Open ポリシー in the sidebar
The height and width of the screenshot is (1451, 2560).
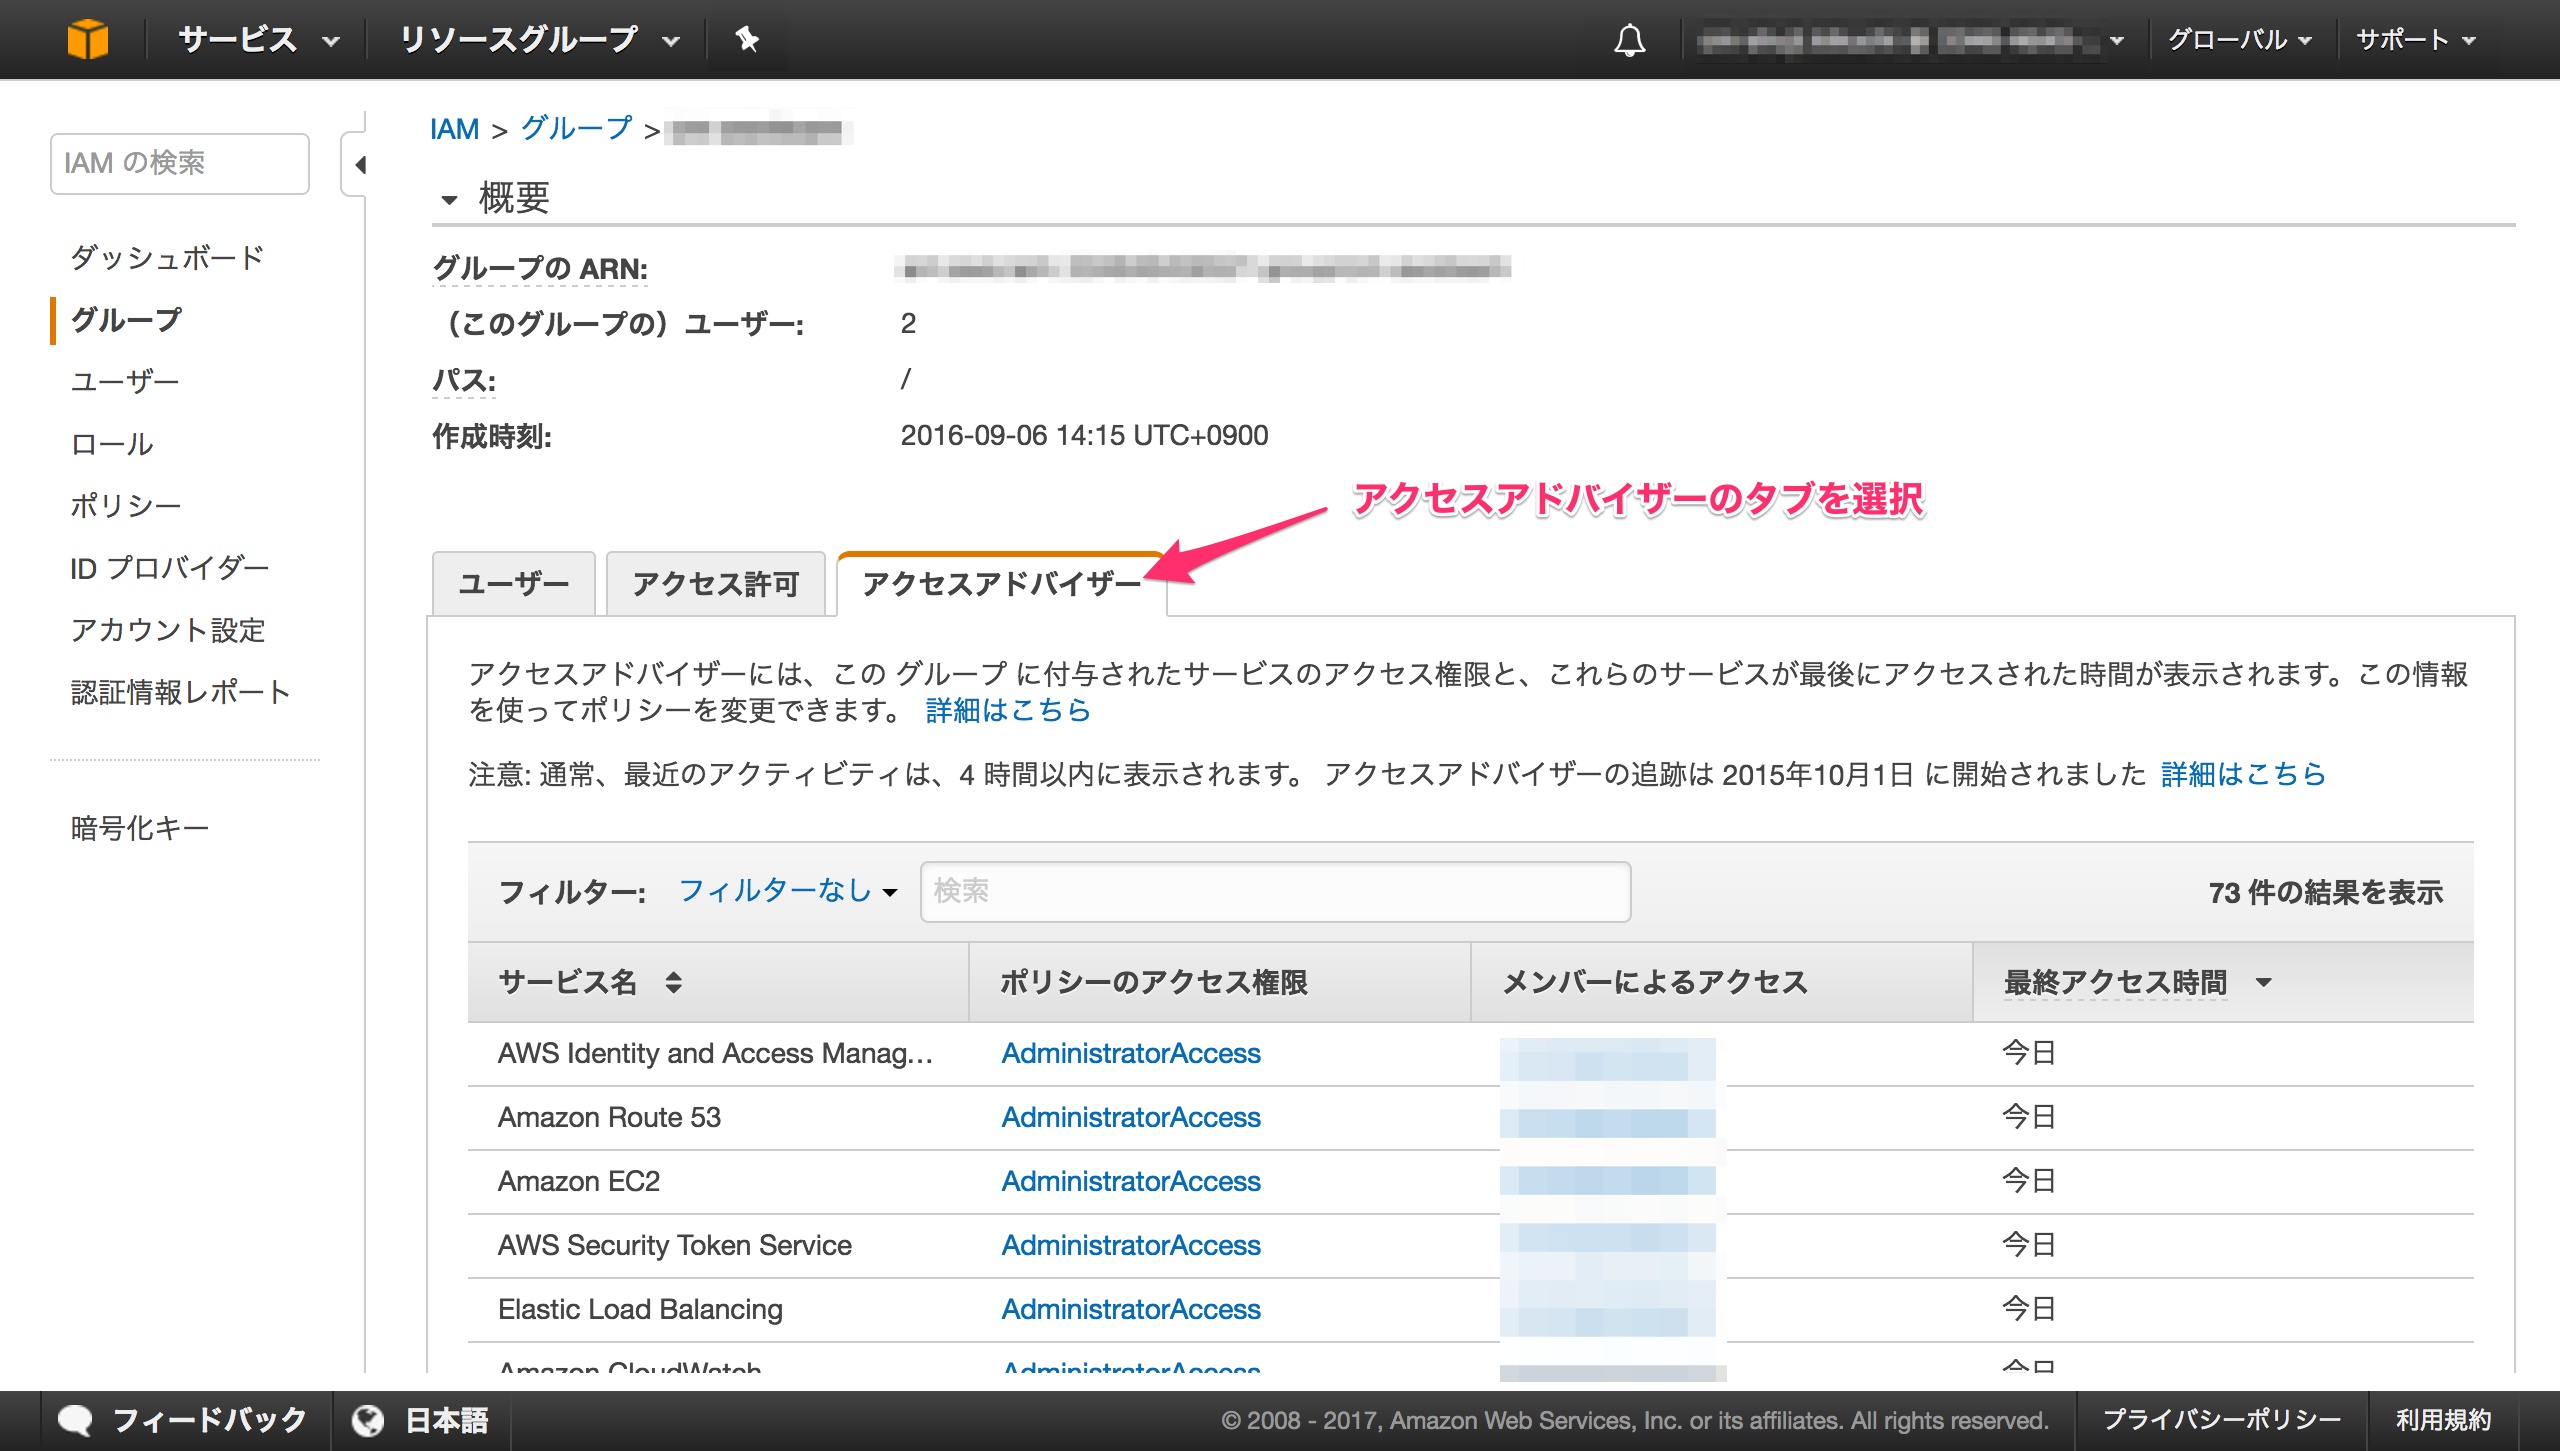pos(126,506)
